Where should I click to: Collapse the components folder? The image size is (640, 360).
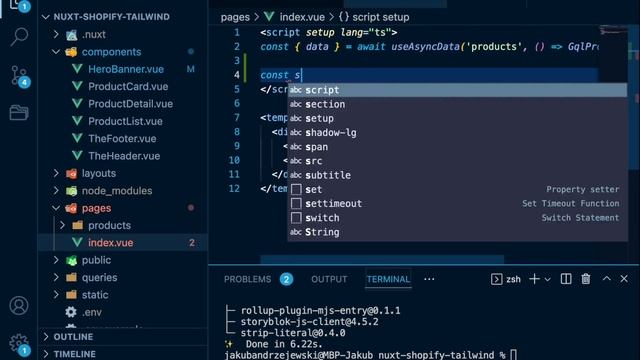point(56,52)
